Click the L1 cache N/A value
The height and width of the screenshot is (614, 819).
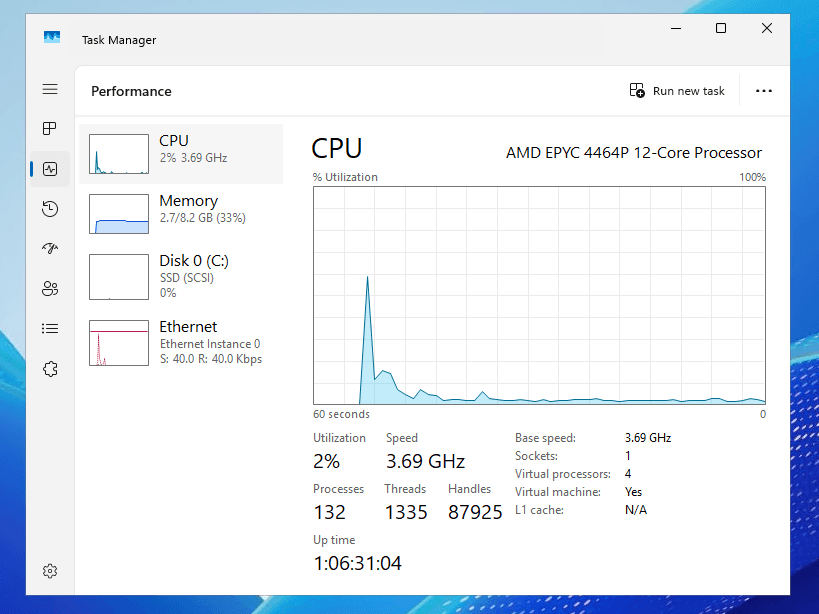click(x=636, y=510)
